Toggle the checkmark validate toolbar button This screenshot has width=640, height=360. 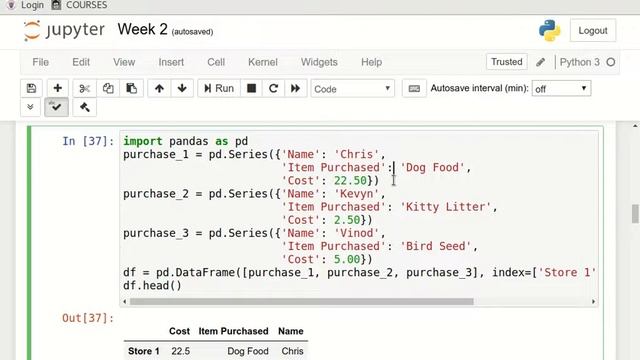coord(56,107)
